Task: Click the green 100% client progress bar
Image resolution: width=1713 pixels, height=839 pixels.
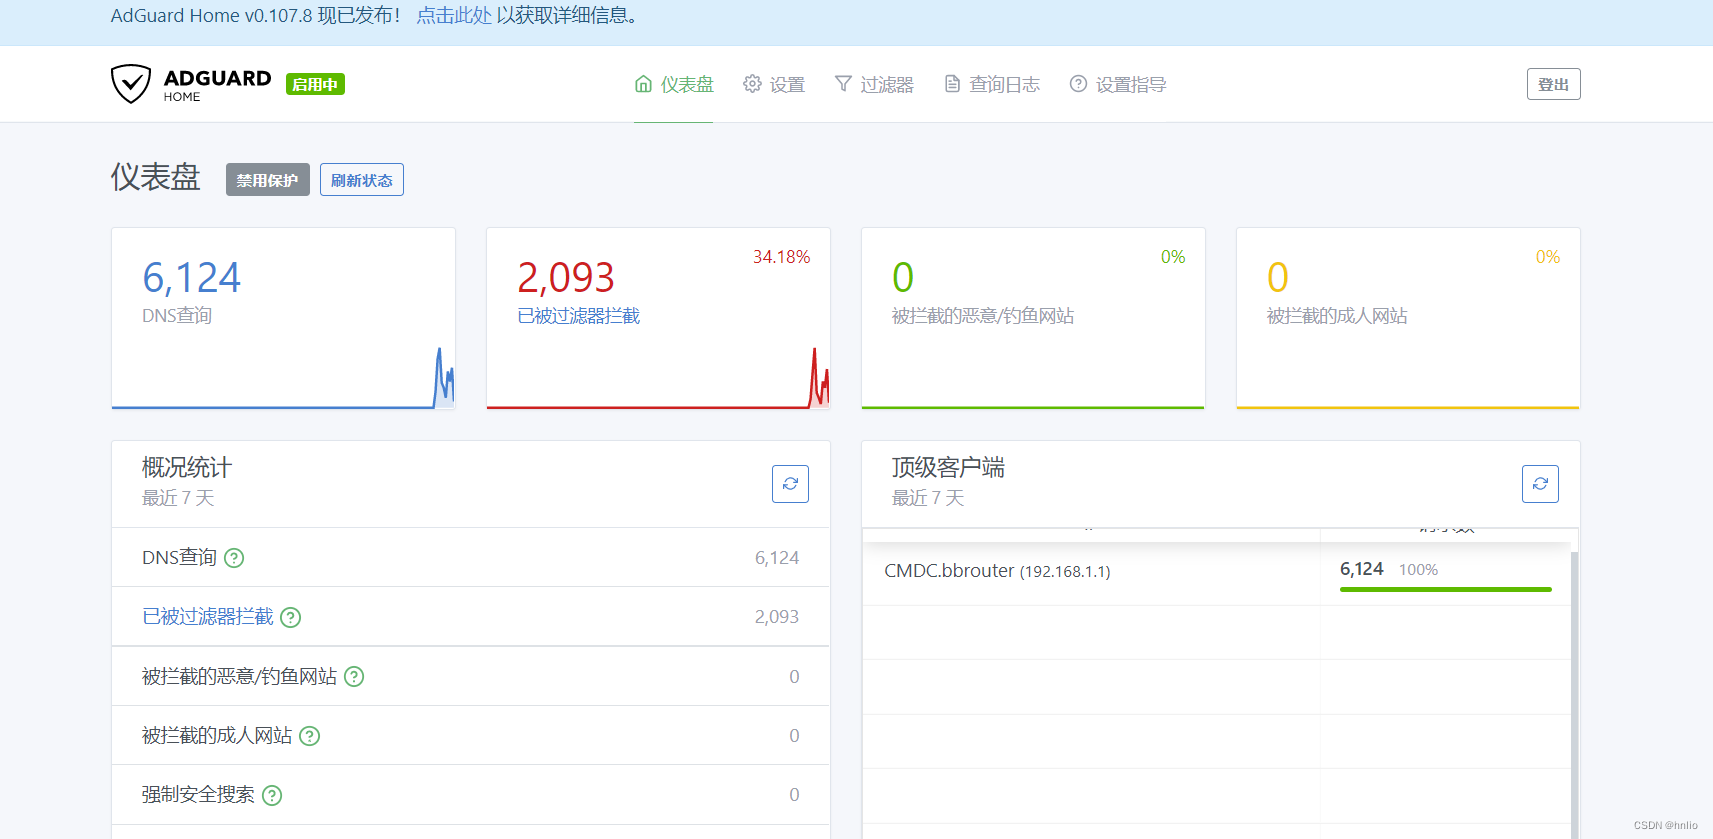Action: [1446, 590]
